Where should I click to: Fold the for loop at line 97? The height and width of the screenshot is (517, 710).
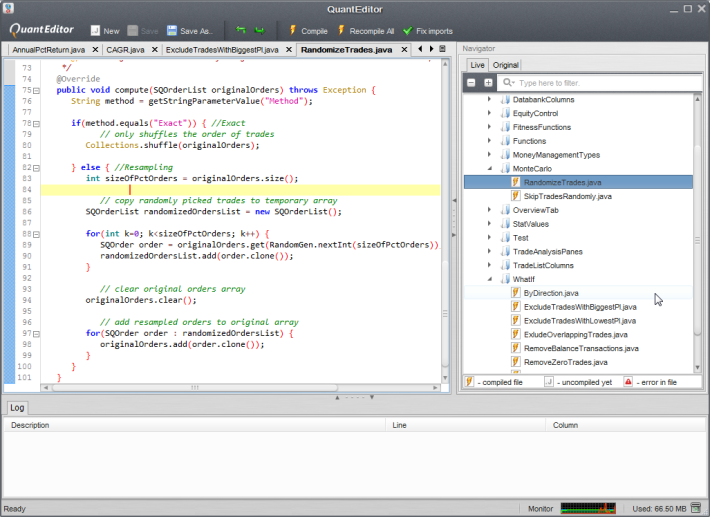pos(36,334)
